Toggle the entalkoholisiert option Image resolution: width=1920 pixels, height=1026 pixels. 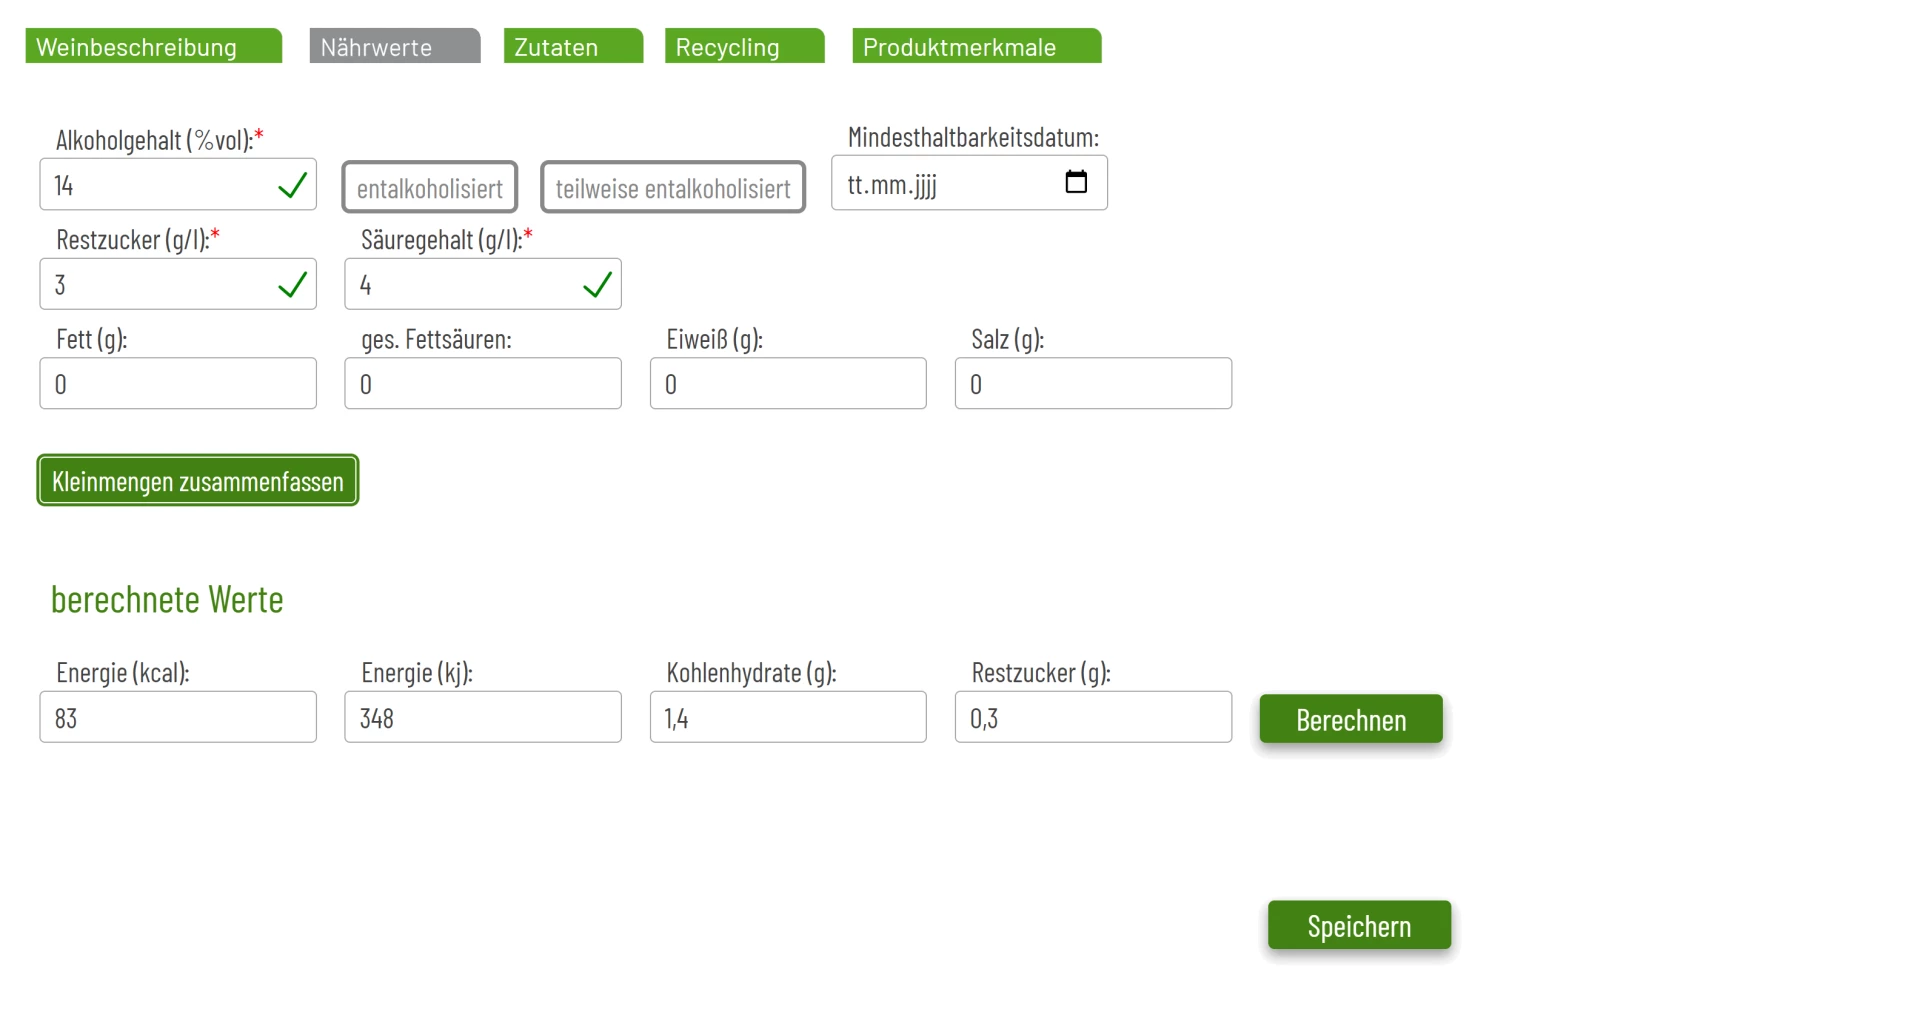click(429, 188)
